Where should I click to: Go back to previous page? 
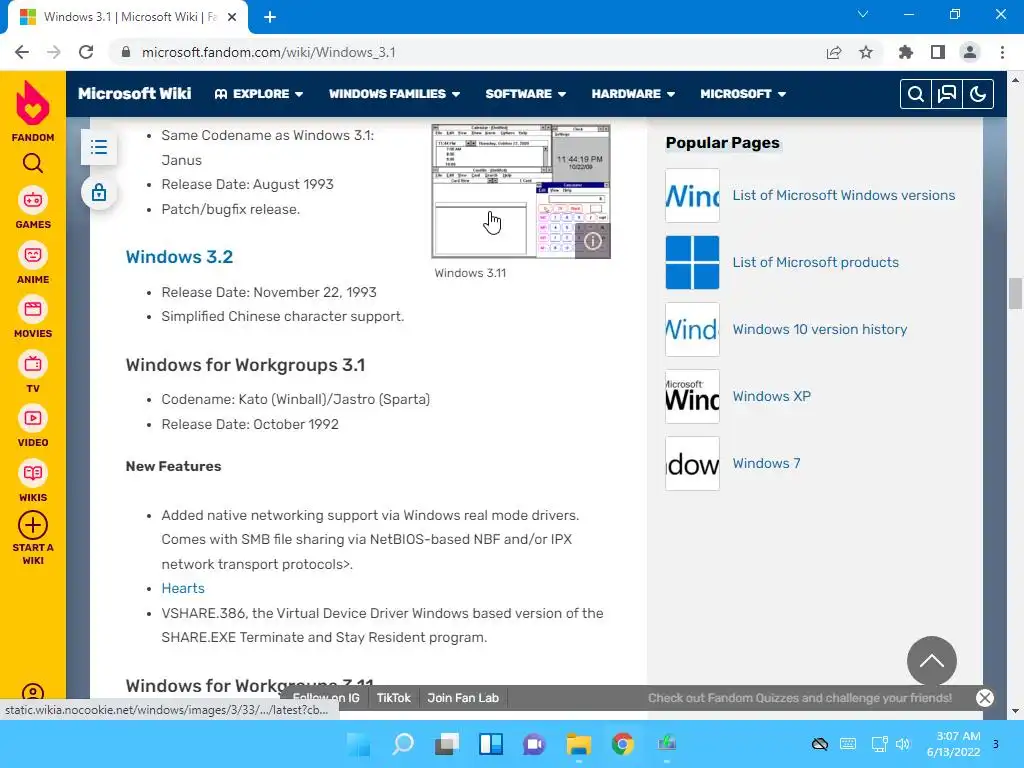pos(22,52)
